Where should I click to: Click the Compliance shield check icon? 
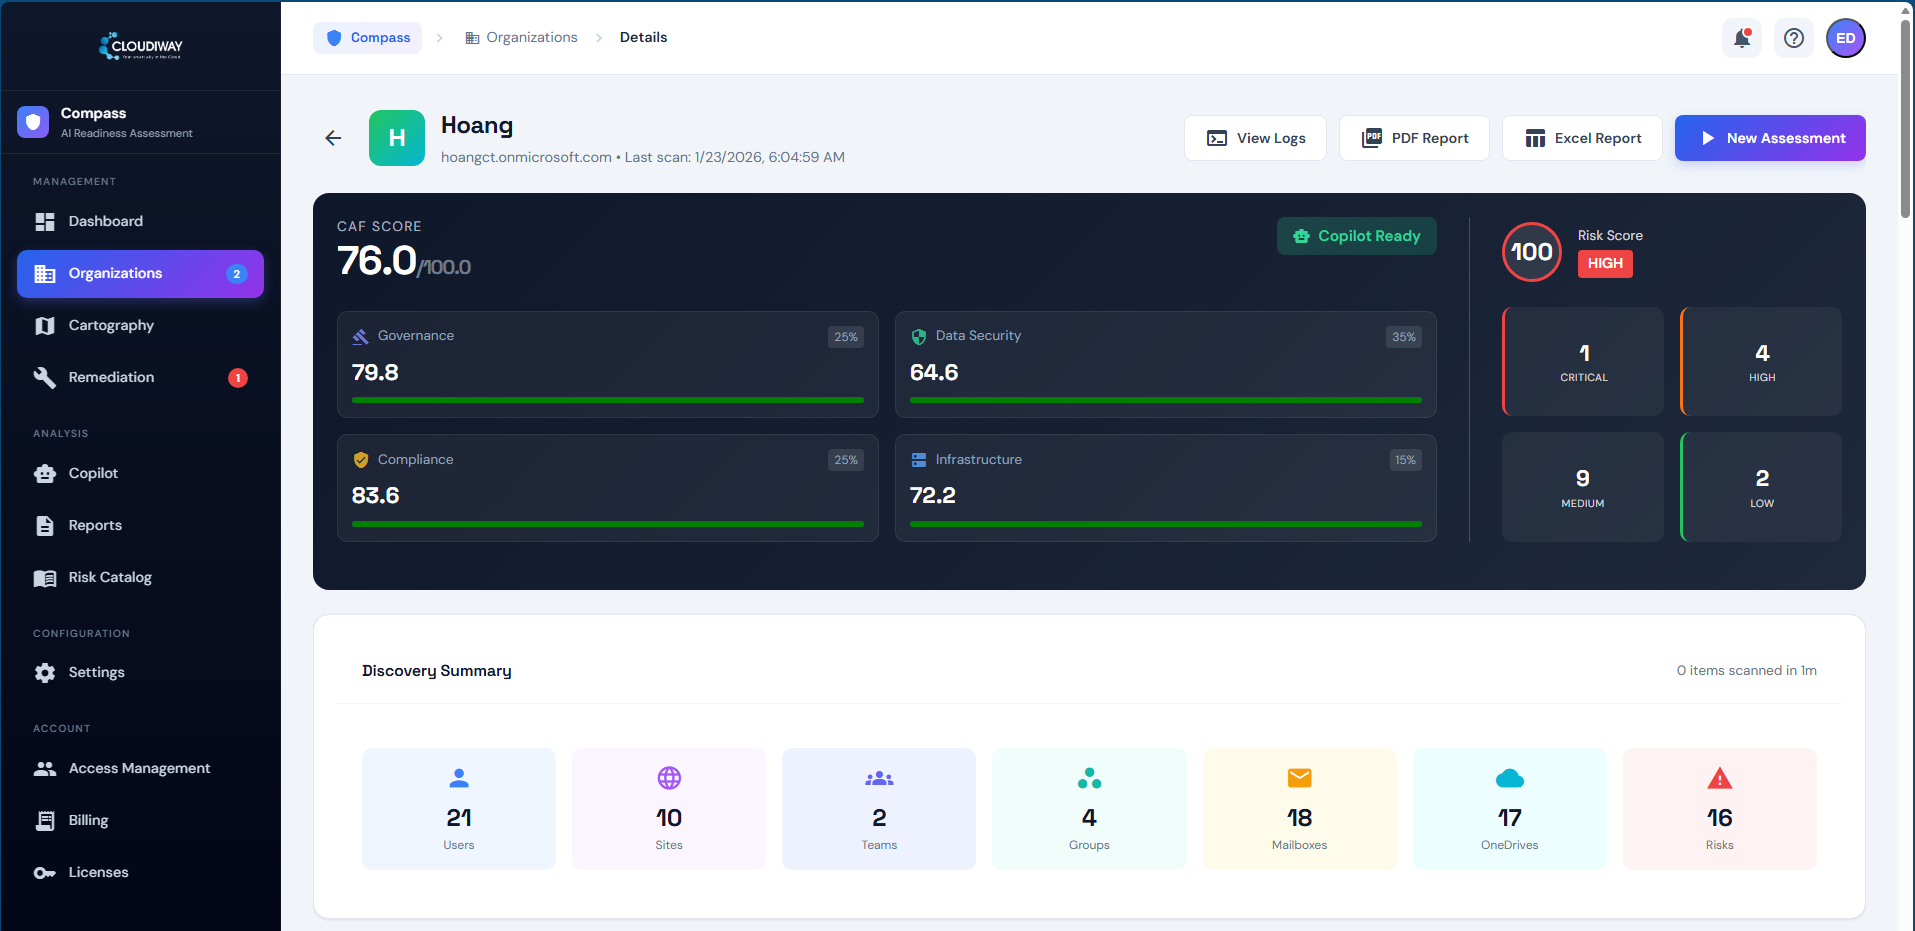tap(361, 460)
